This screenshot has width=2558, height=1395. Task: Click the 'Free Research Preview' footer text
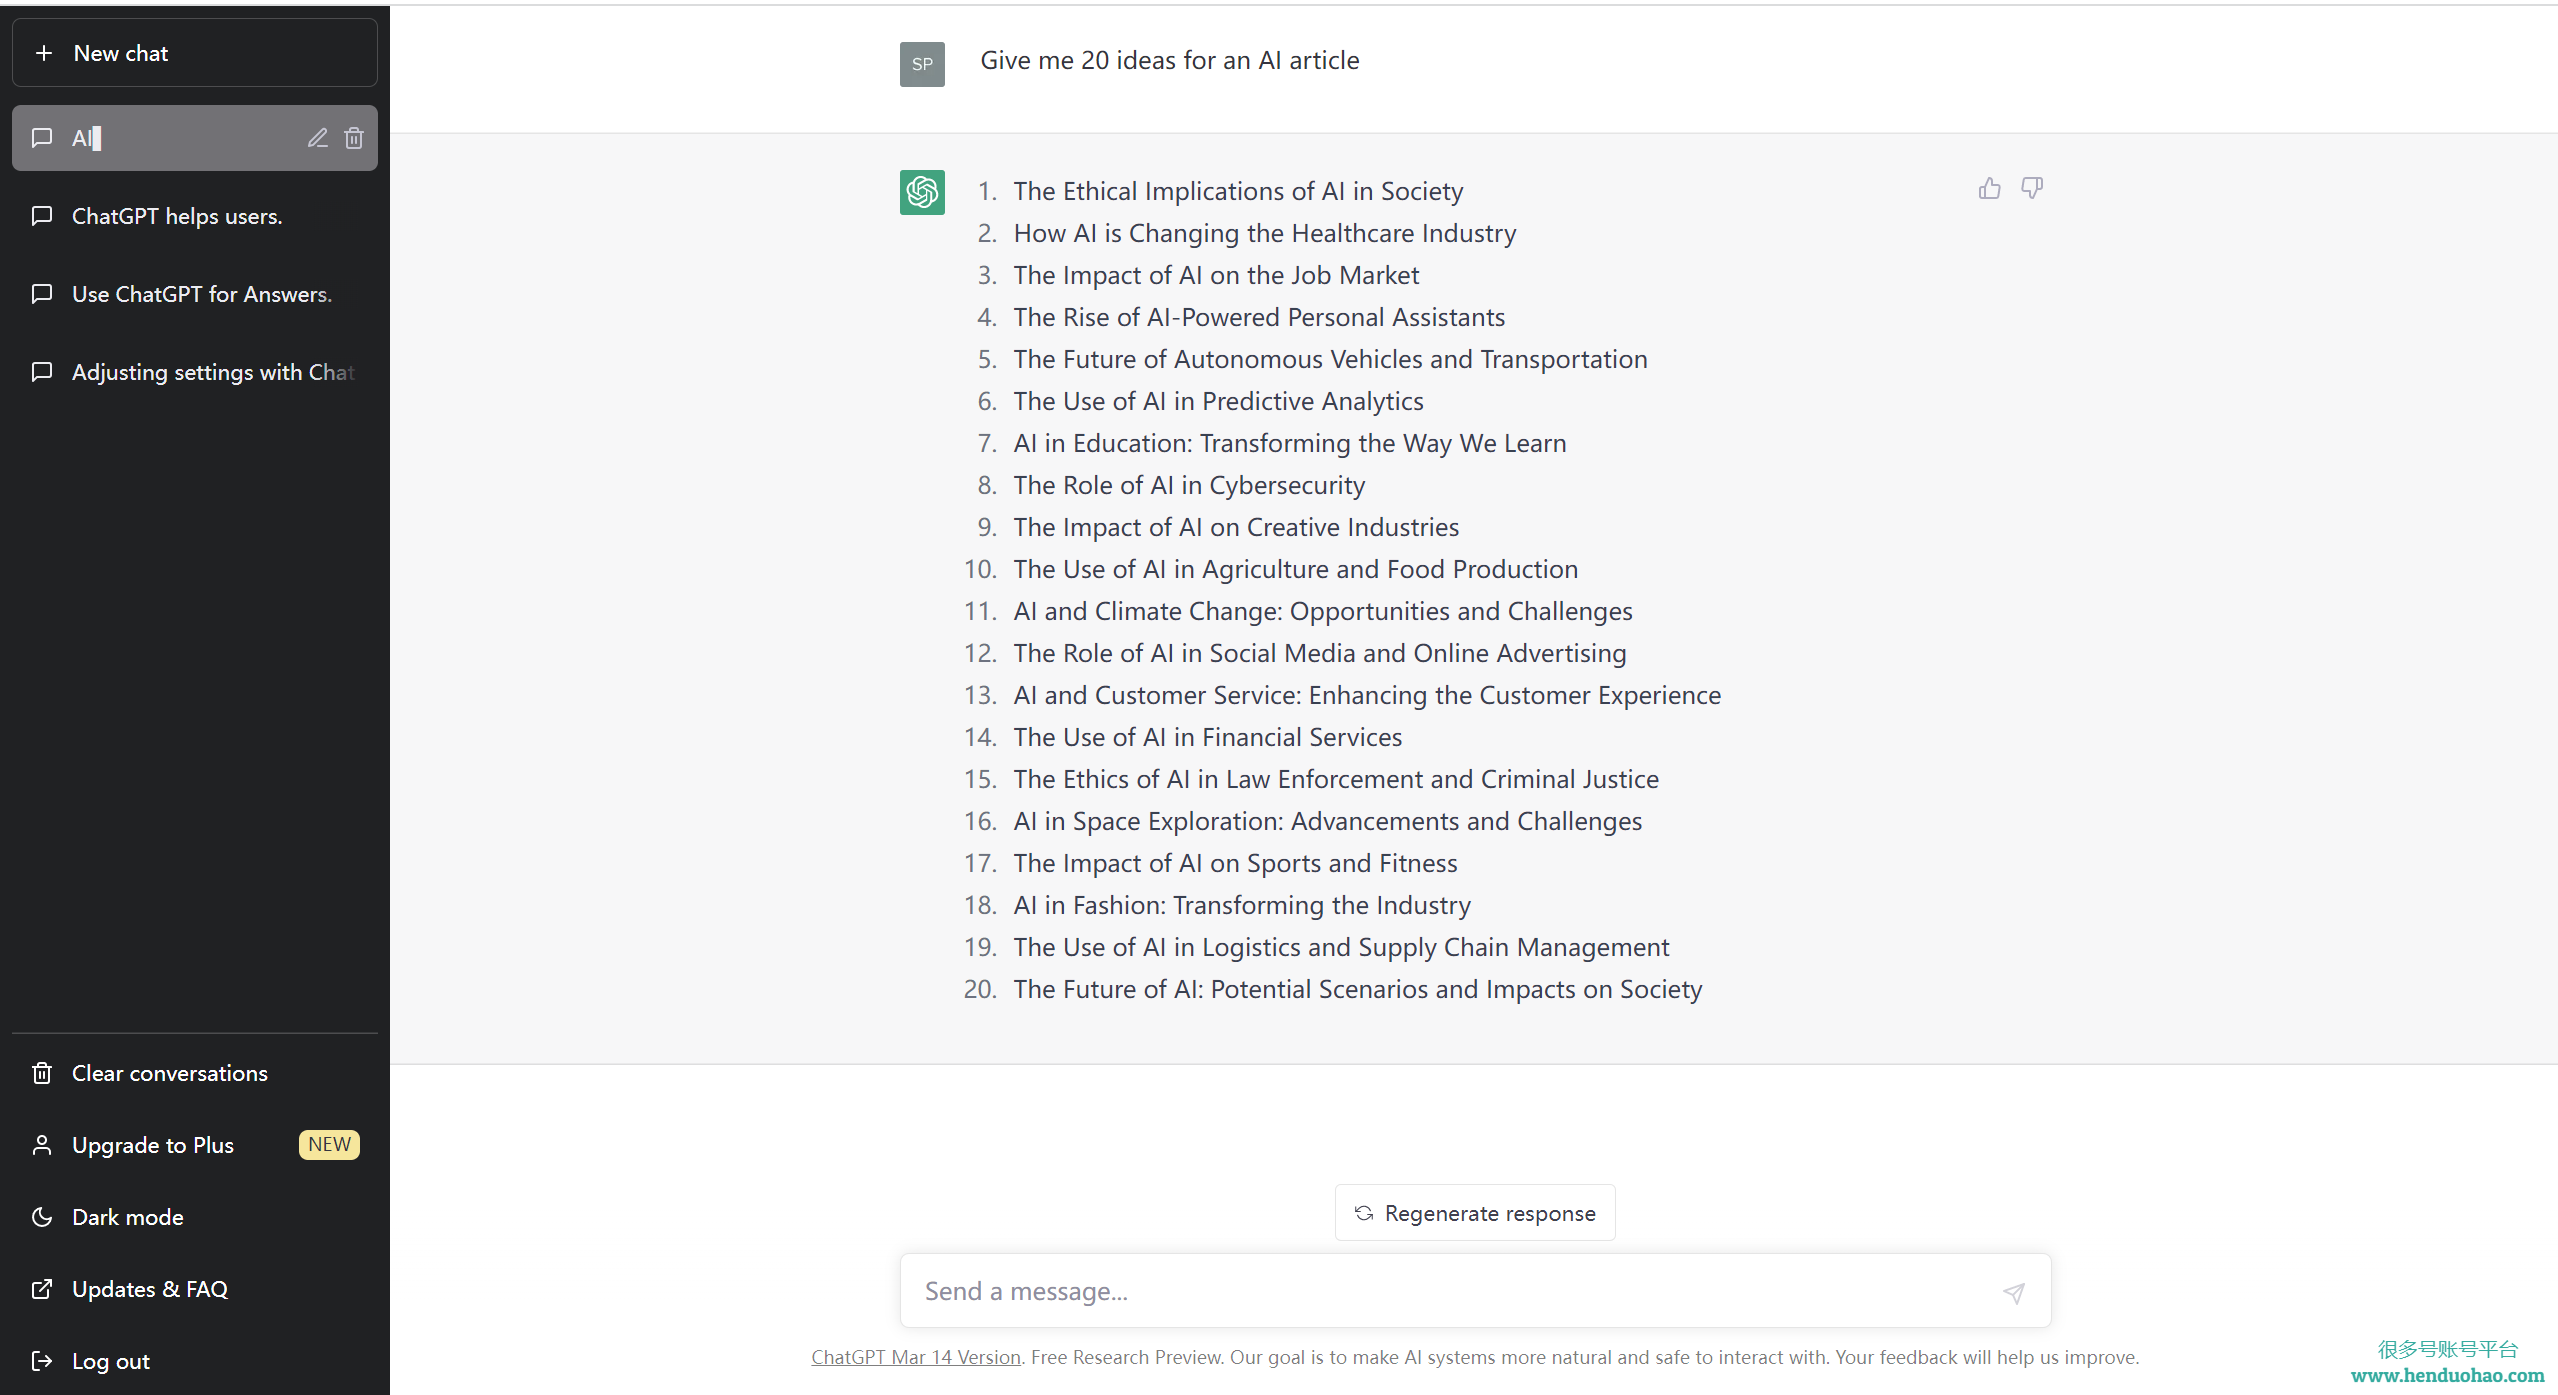coord(1127,1358)
